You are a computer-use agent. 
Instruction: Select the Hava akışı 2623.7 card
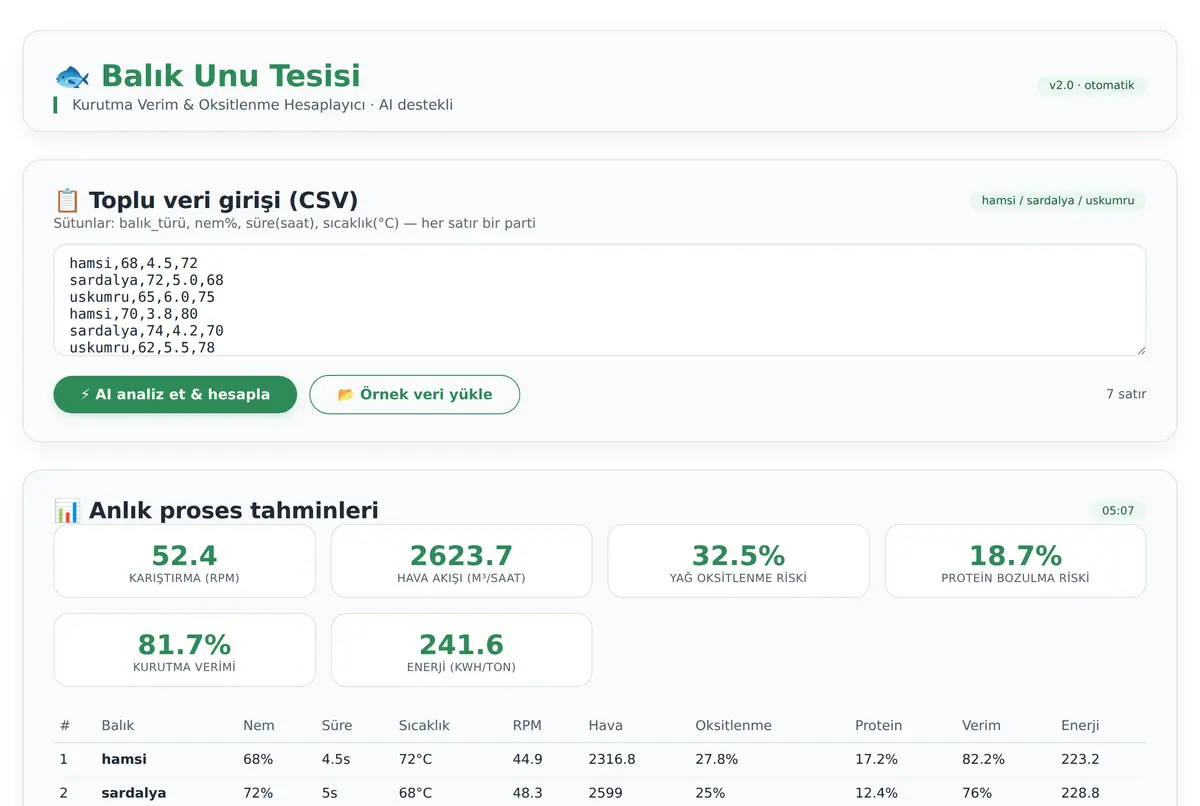click(461, 561)
